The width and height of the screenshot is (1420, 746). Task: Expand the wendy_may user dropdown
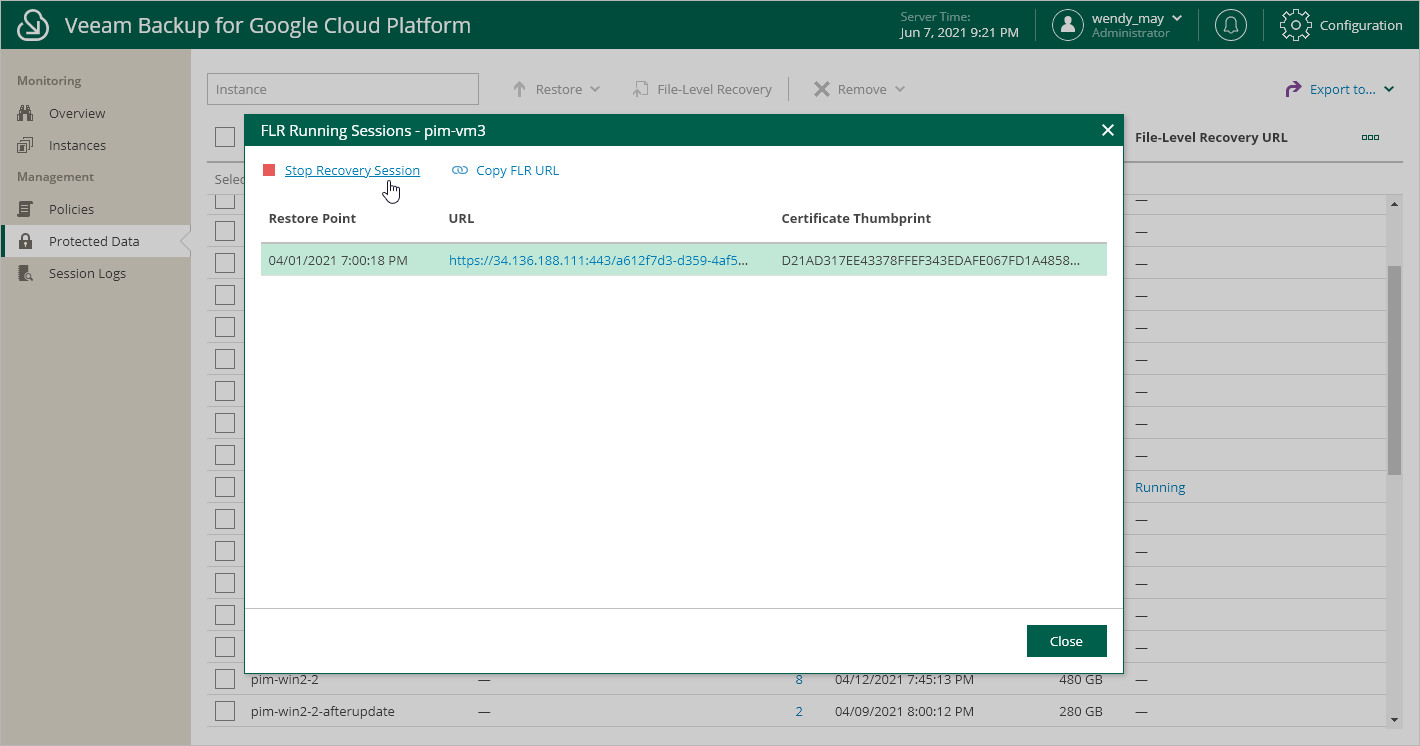click(x=1176, y=18)
